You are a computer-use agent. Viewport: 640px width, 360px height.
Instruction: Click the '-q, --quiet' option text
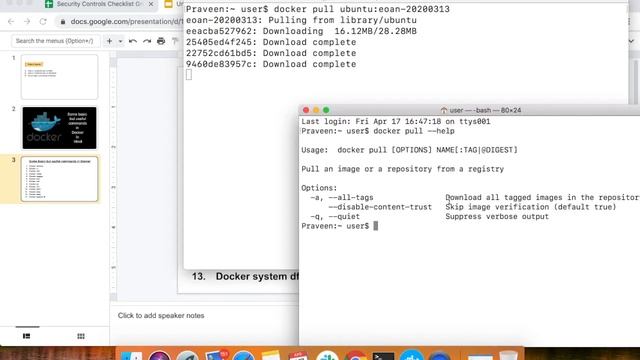[x=335, y=216]
